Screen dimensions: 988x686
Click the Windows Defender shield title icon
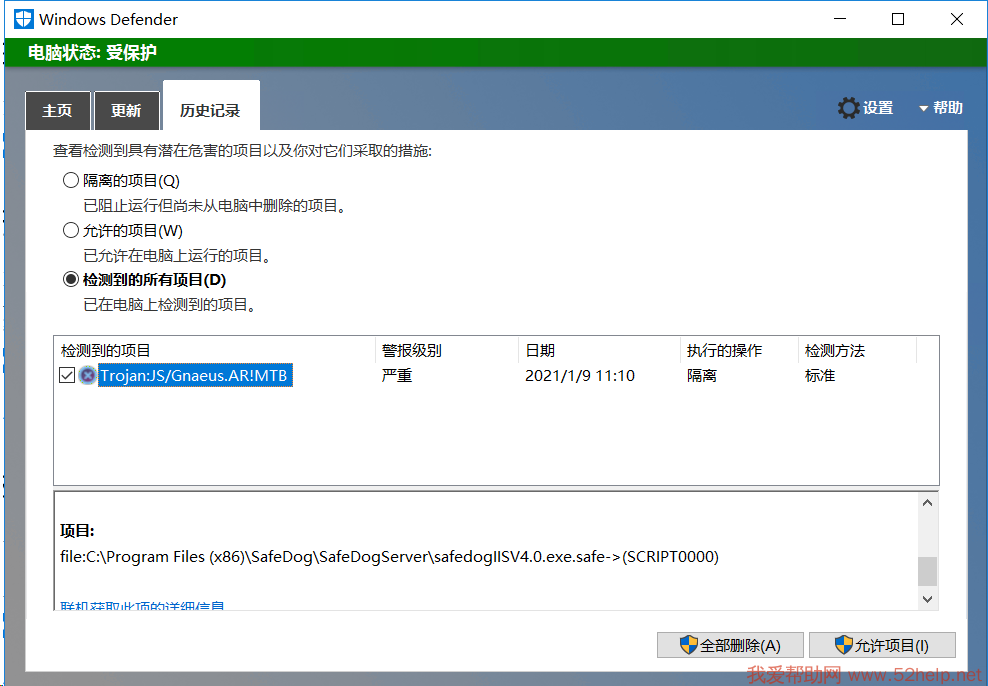point(23,19)
